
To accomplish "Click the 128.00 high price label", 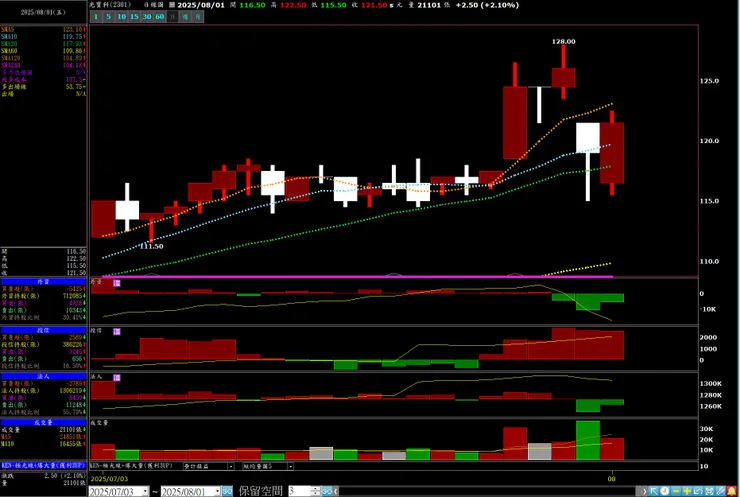I will point(563,42).
